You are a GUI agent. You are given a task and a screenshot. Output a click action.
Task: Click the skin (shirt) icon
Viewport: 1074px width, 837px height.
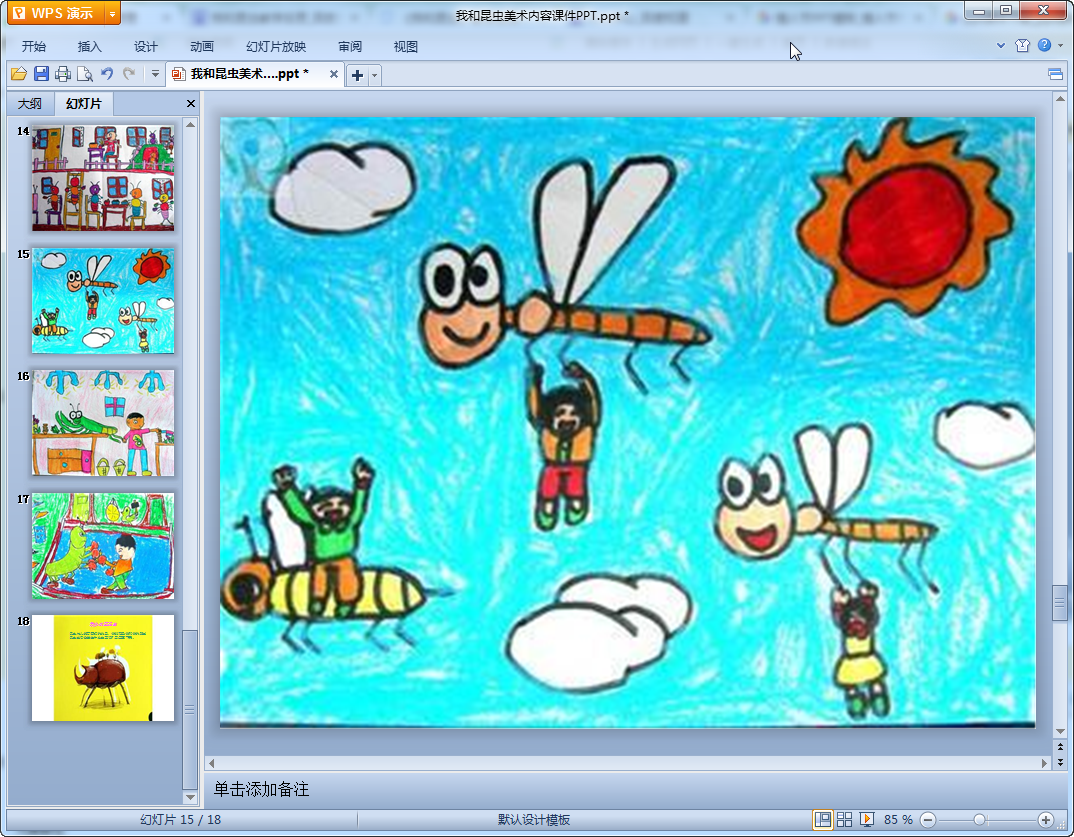(1022, 46)
